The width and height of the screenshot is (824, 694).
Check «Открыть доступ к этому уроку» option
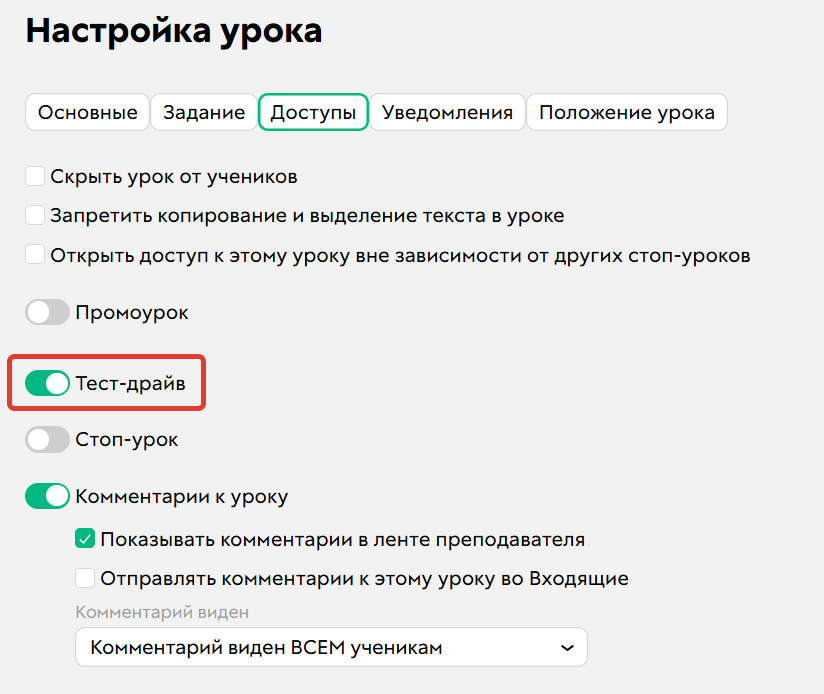click(35, 255)
